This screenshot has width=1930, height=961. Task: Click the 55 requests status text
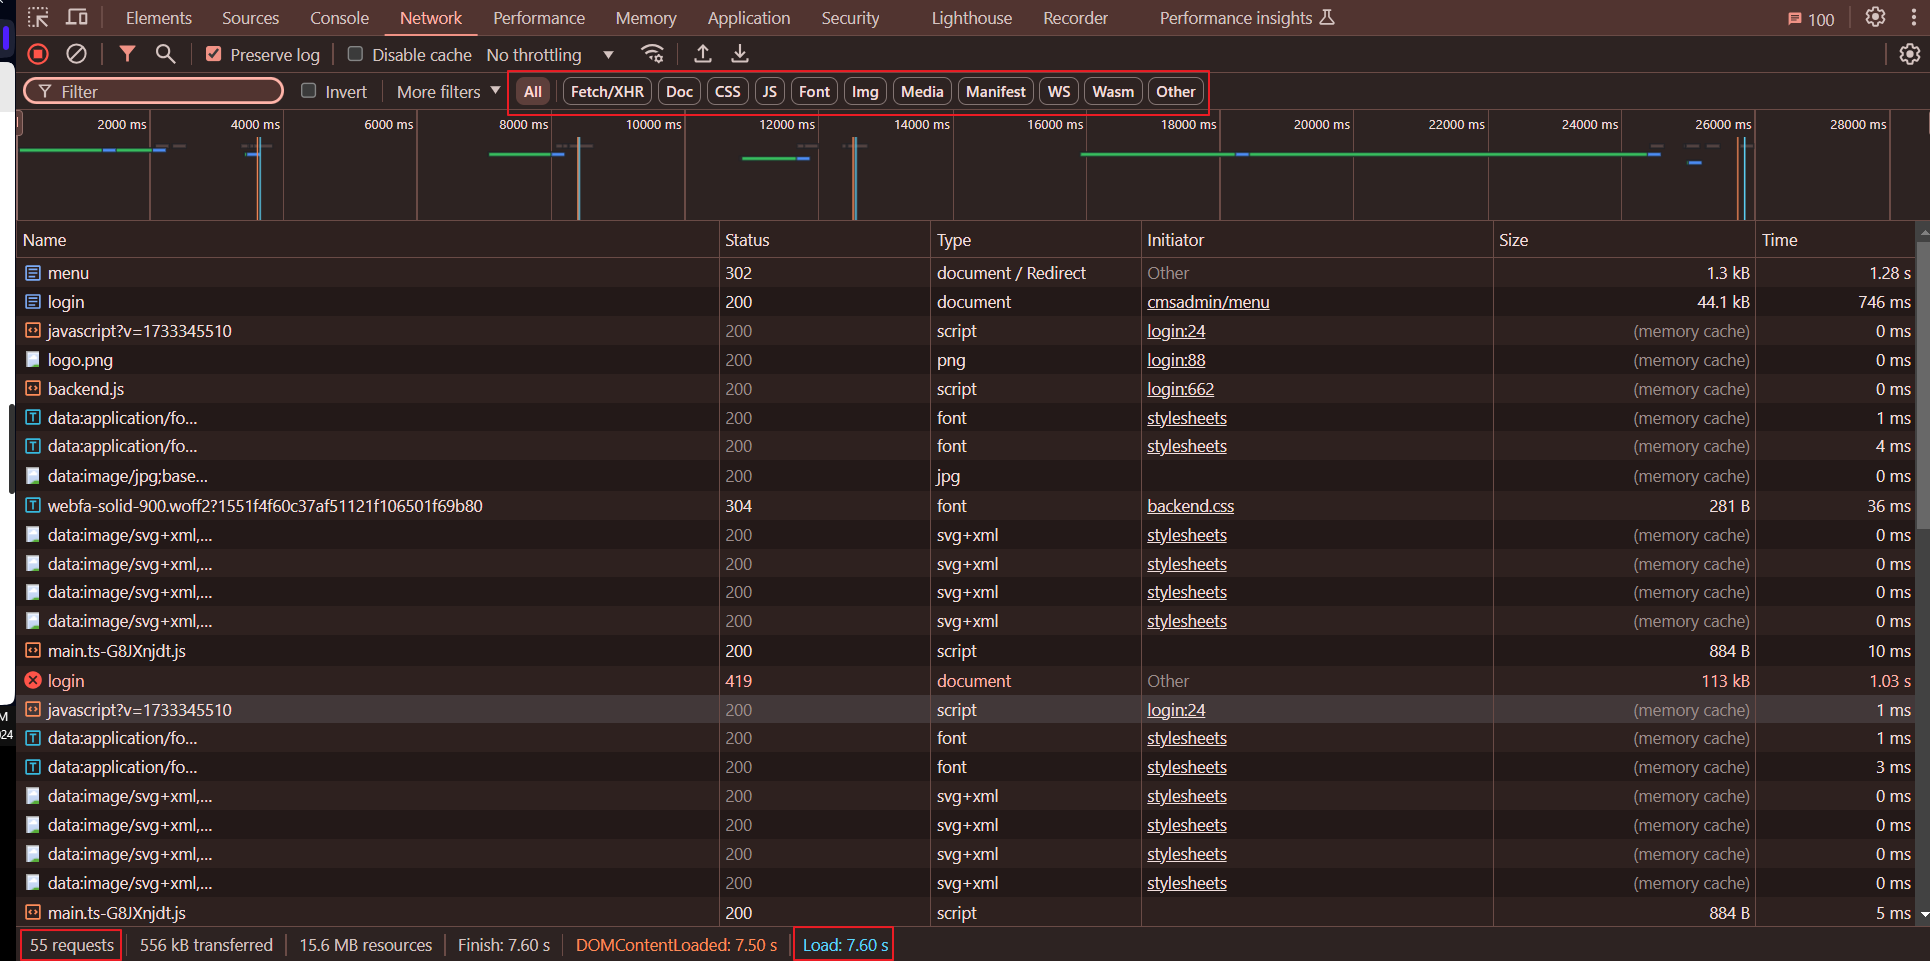coord(72,945)
